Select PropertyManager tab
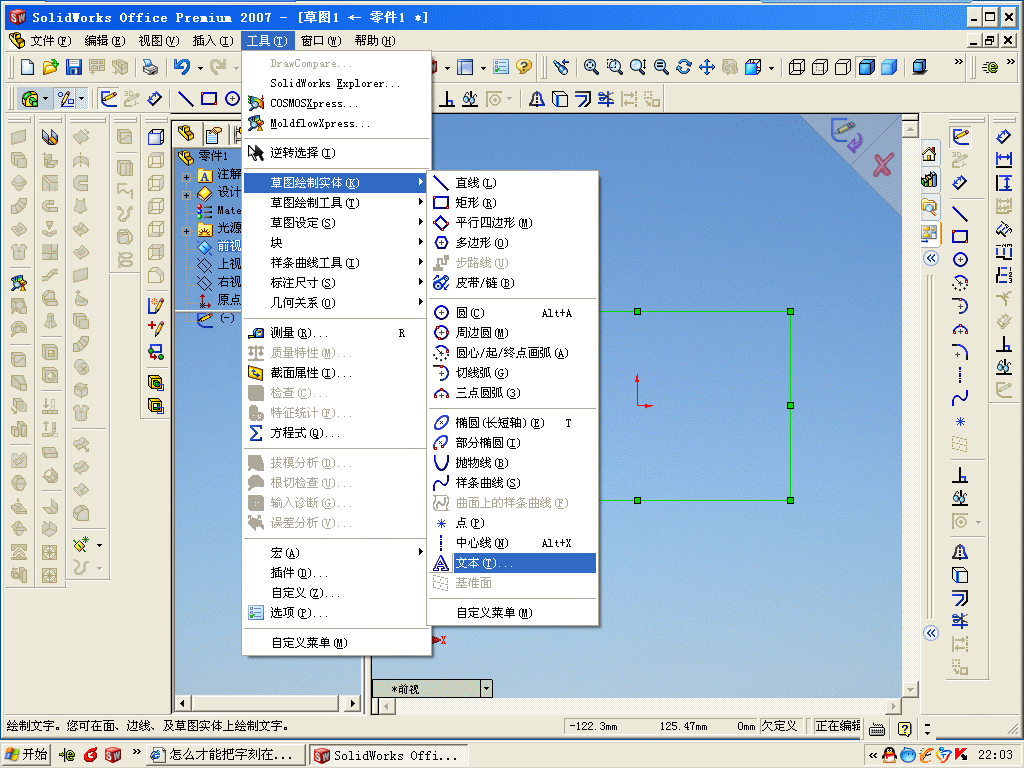1024x768 pixels. pyautogui.click(x=213, y=135)
